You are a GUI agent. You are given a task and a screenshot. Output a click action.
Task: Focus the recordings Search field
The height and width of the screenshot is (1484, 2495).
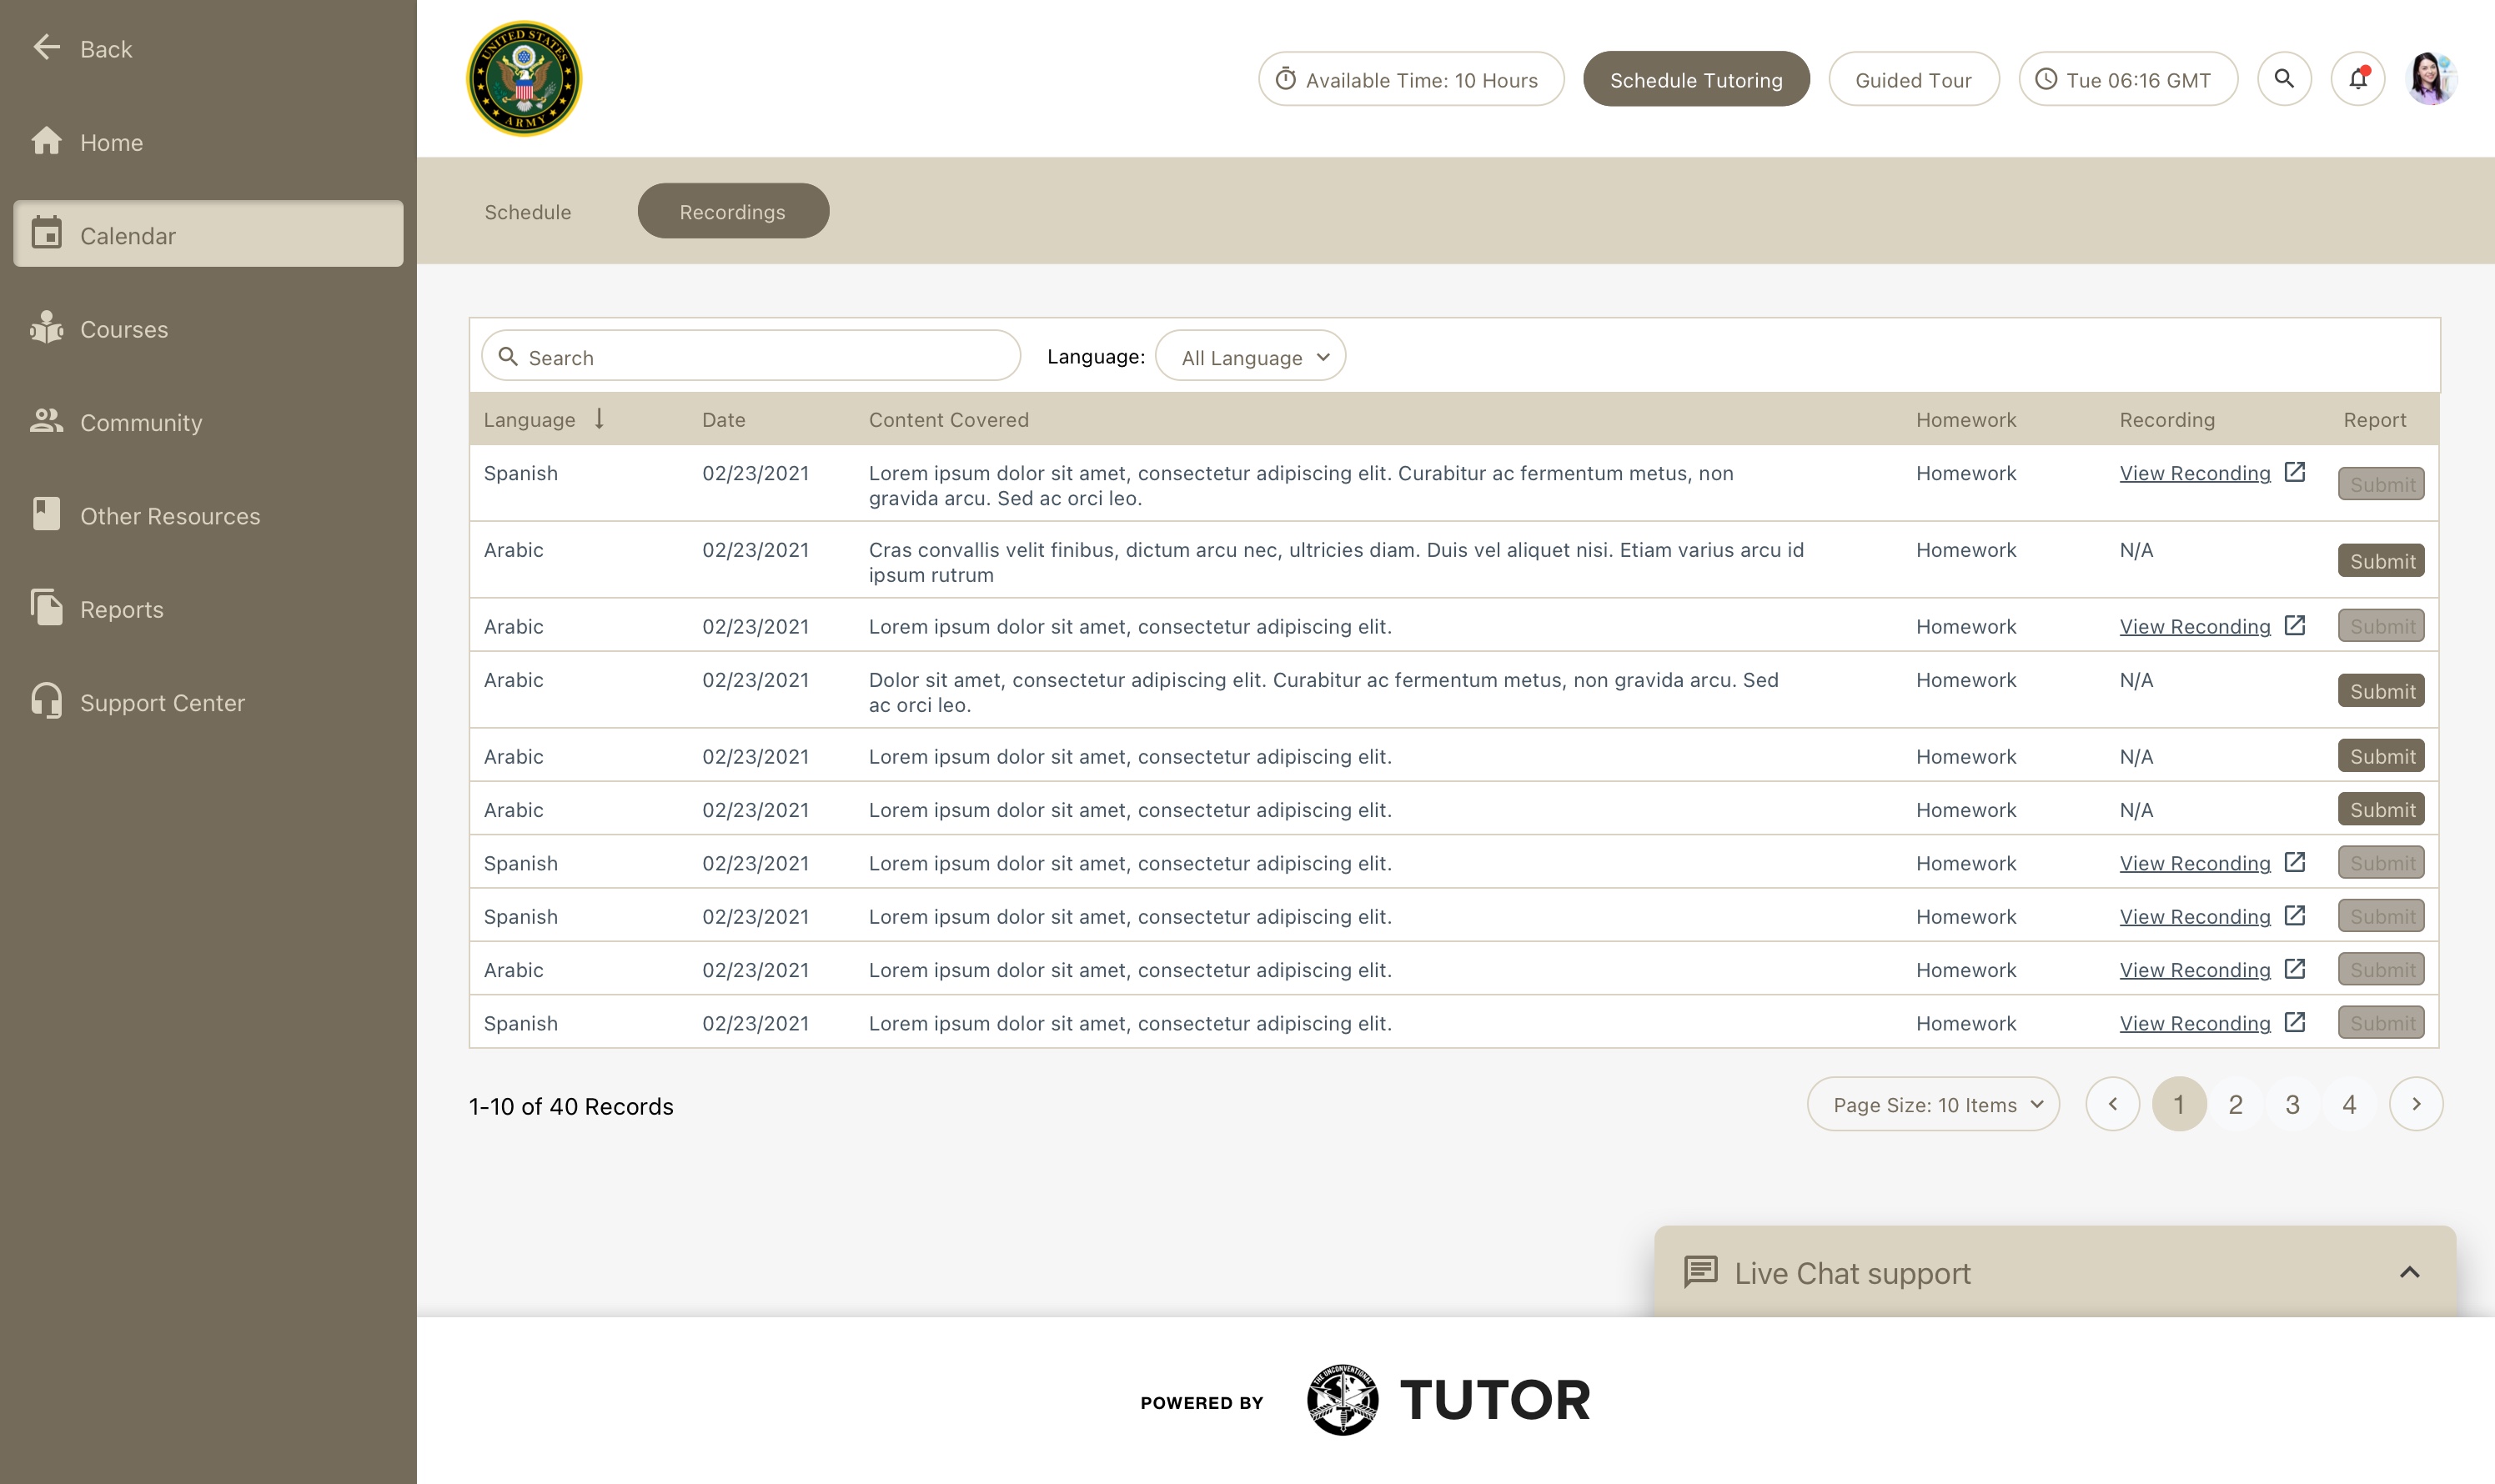[x=751, y=356]
